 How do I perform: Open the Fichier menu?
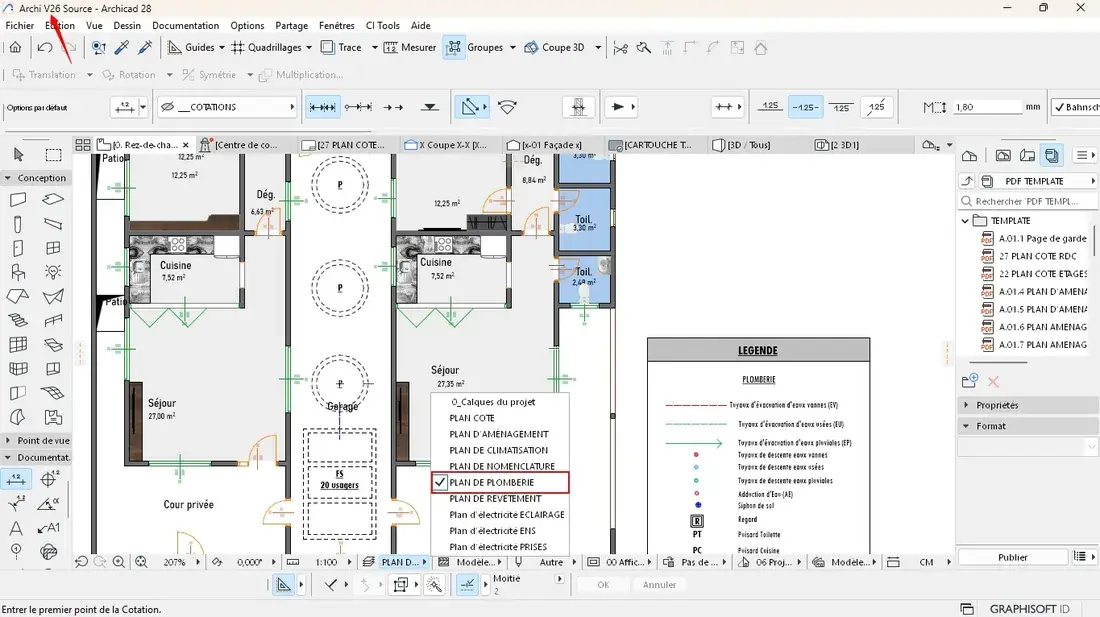(20, 25)
